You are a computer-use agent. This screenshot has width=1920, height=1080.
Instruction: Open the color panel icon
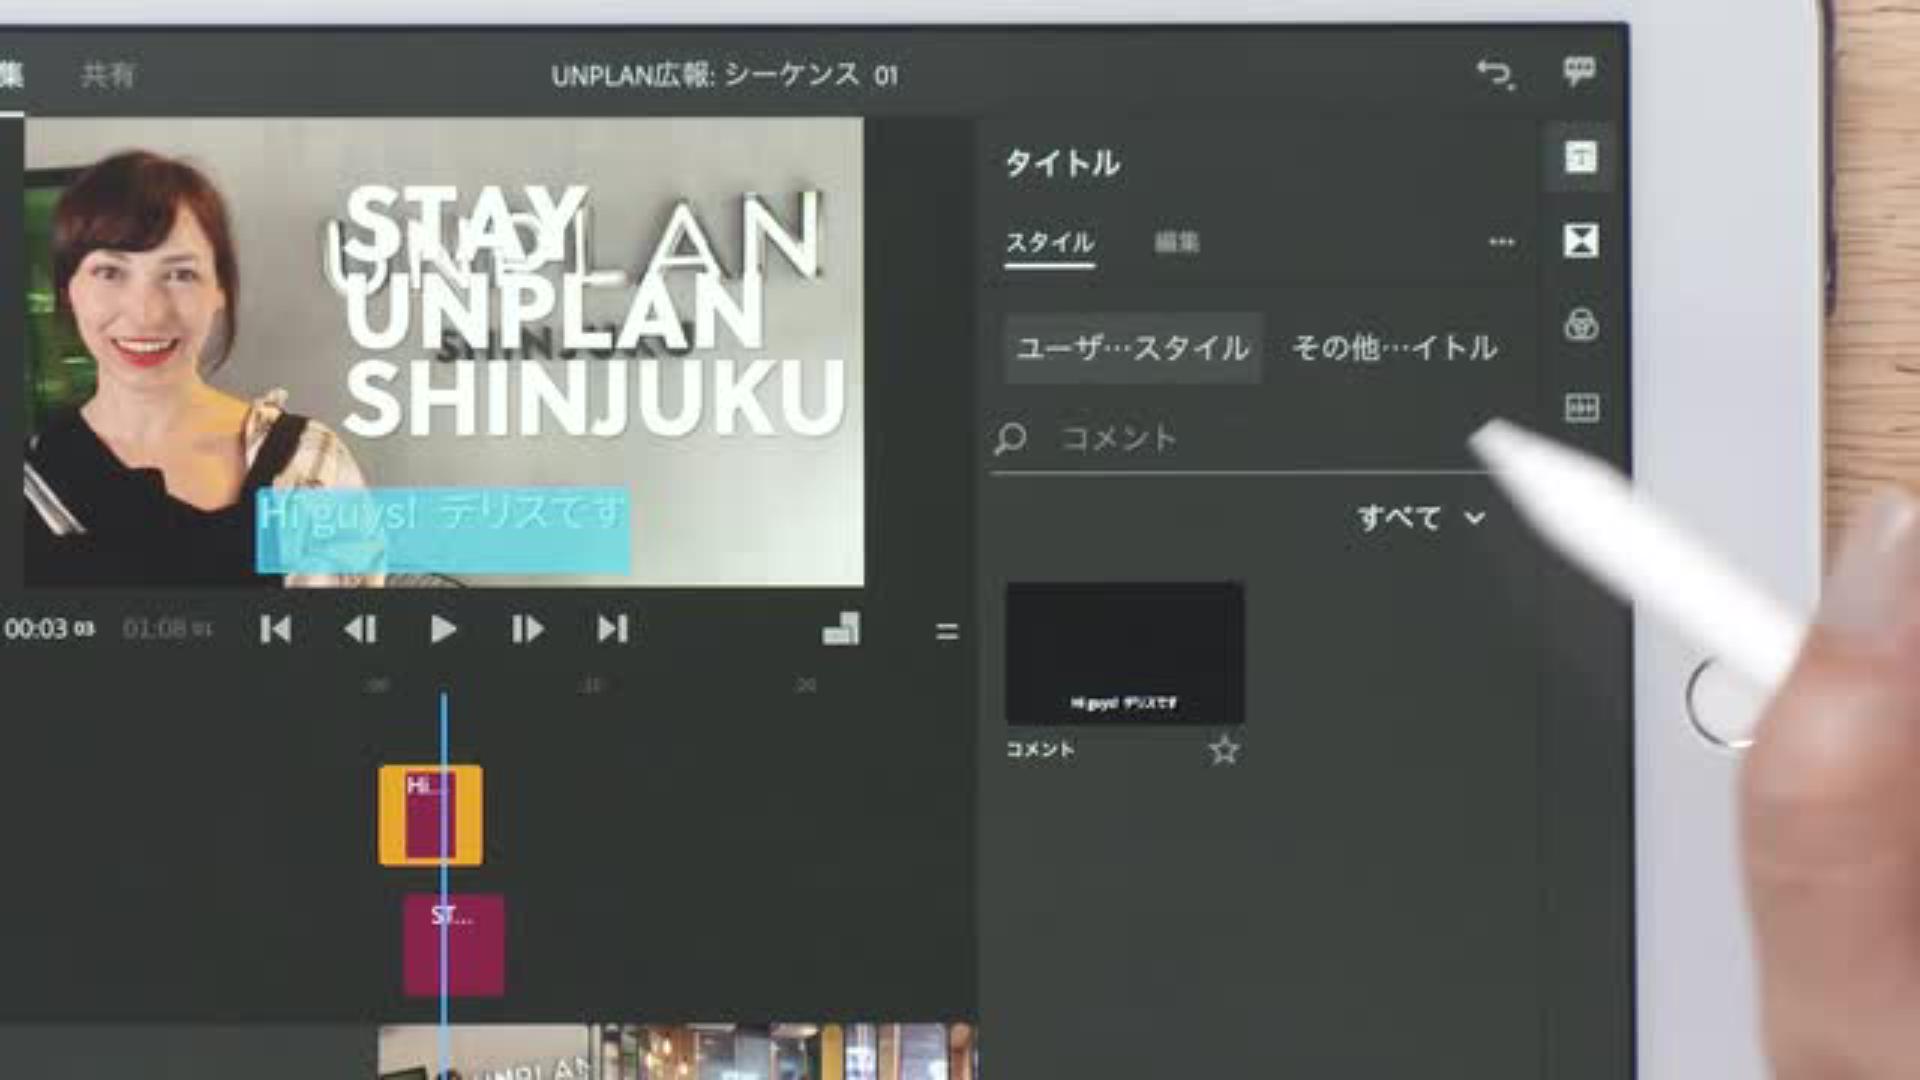(x=1580, y=325)
